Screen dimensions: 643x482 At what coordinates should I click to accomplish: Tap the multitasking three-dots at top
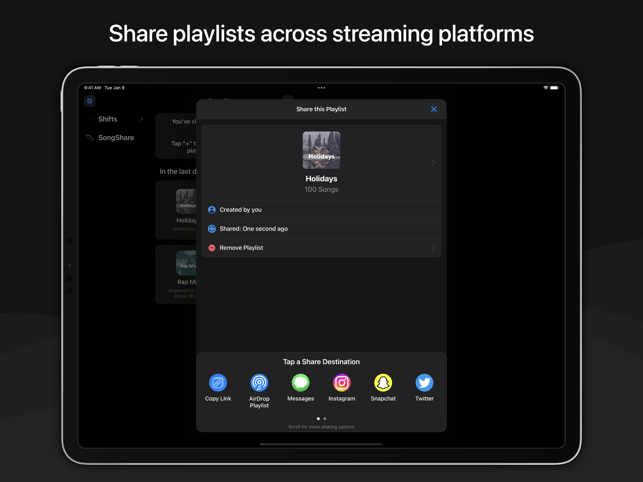click(322, 88)
